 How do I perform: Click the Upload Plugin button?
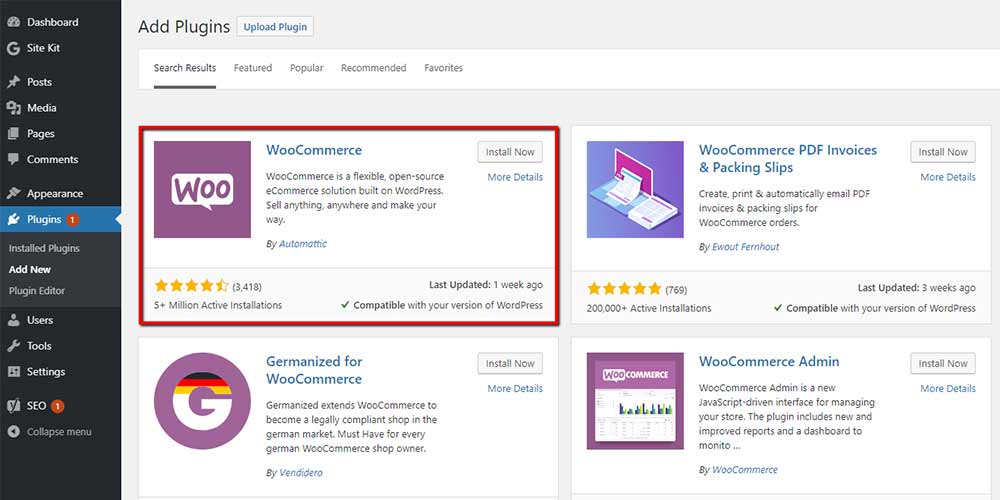(x=275, y=27)
